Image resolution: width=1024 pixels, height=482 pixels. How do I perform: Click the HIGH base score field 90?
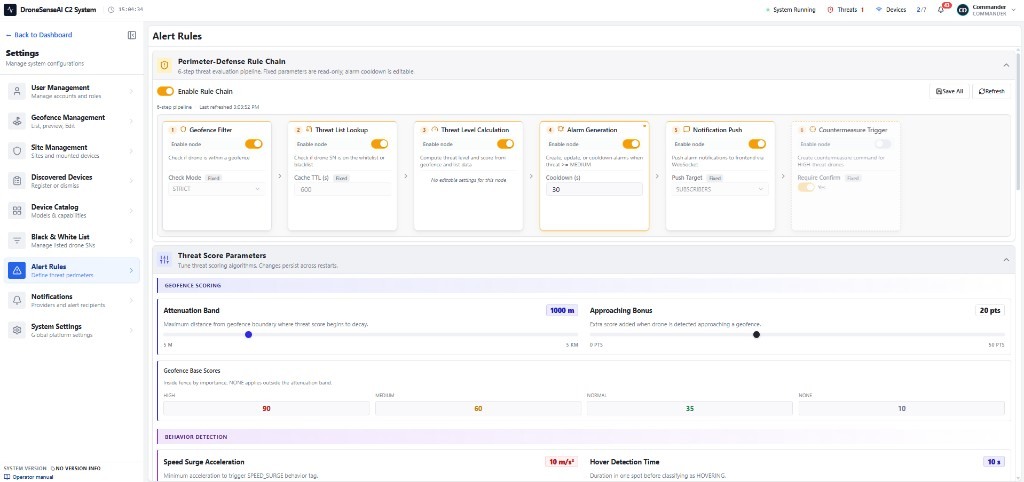[266, 408]
